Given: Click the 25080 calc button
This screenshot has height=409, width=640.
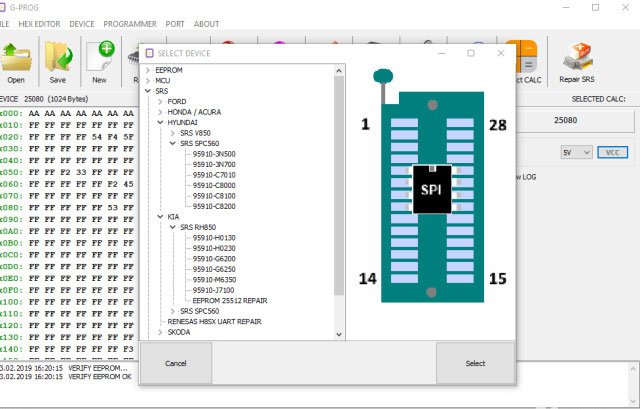Looking at the screenshot, I should [565, 120].
